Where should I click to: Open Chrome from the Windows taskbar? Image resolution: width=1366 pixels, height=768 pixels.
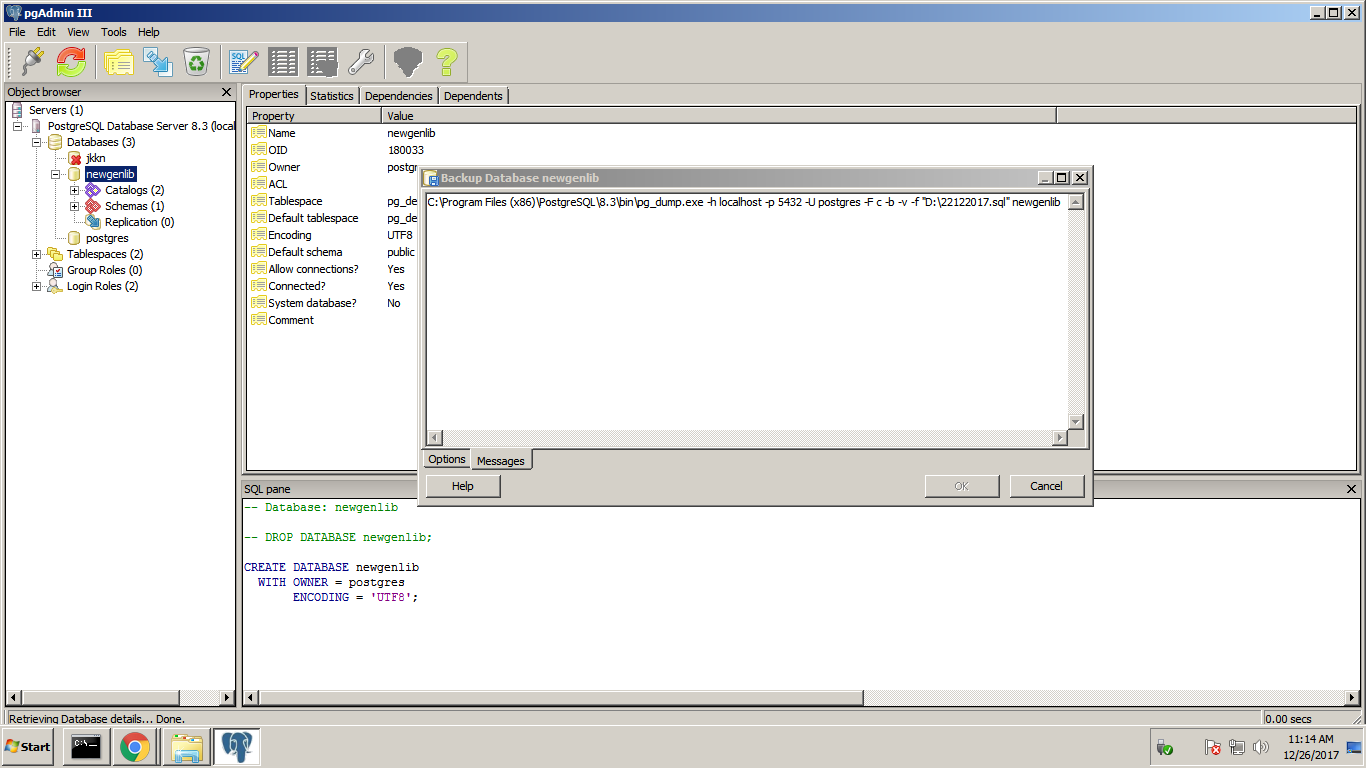click(135, 746)
